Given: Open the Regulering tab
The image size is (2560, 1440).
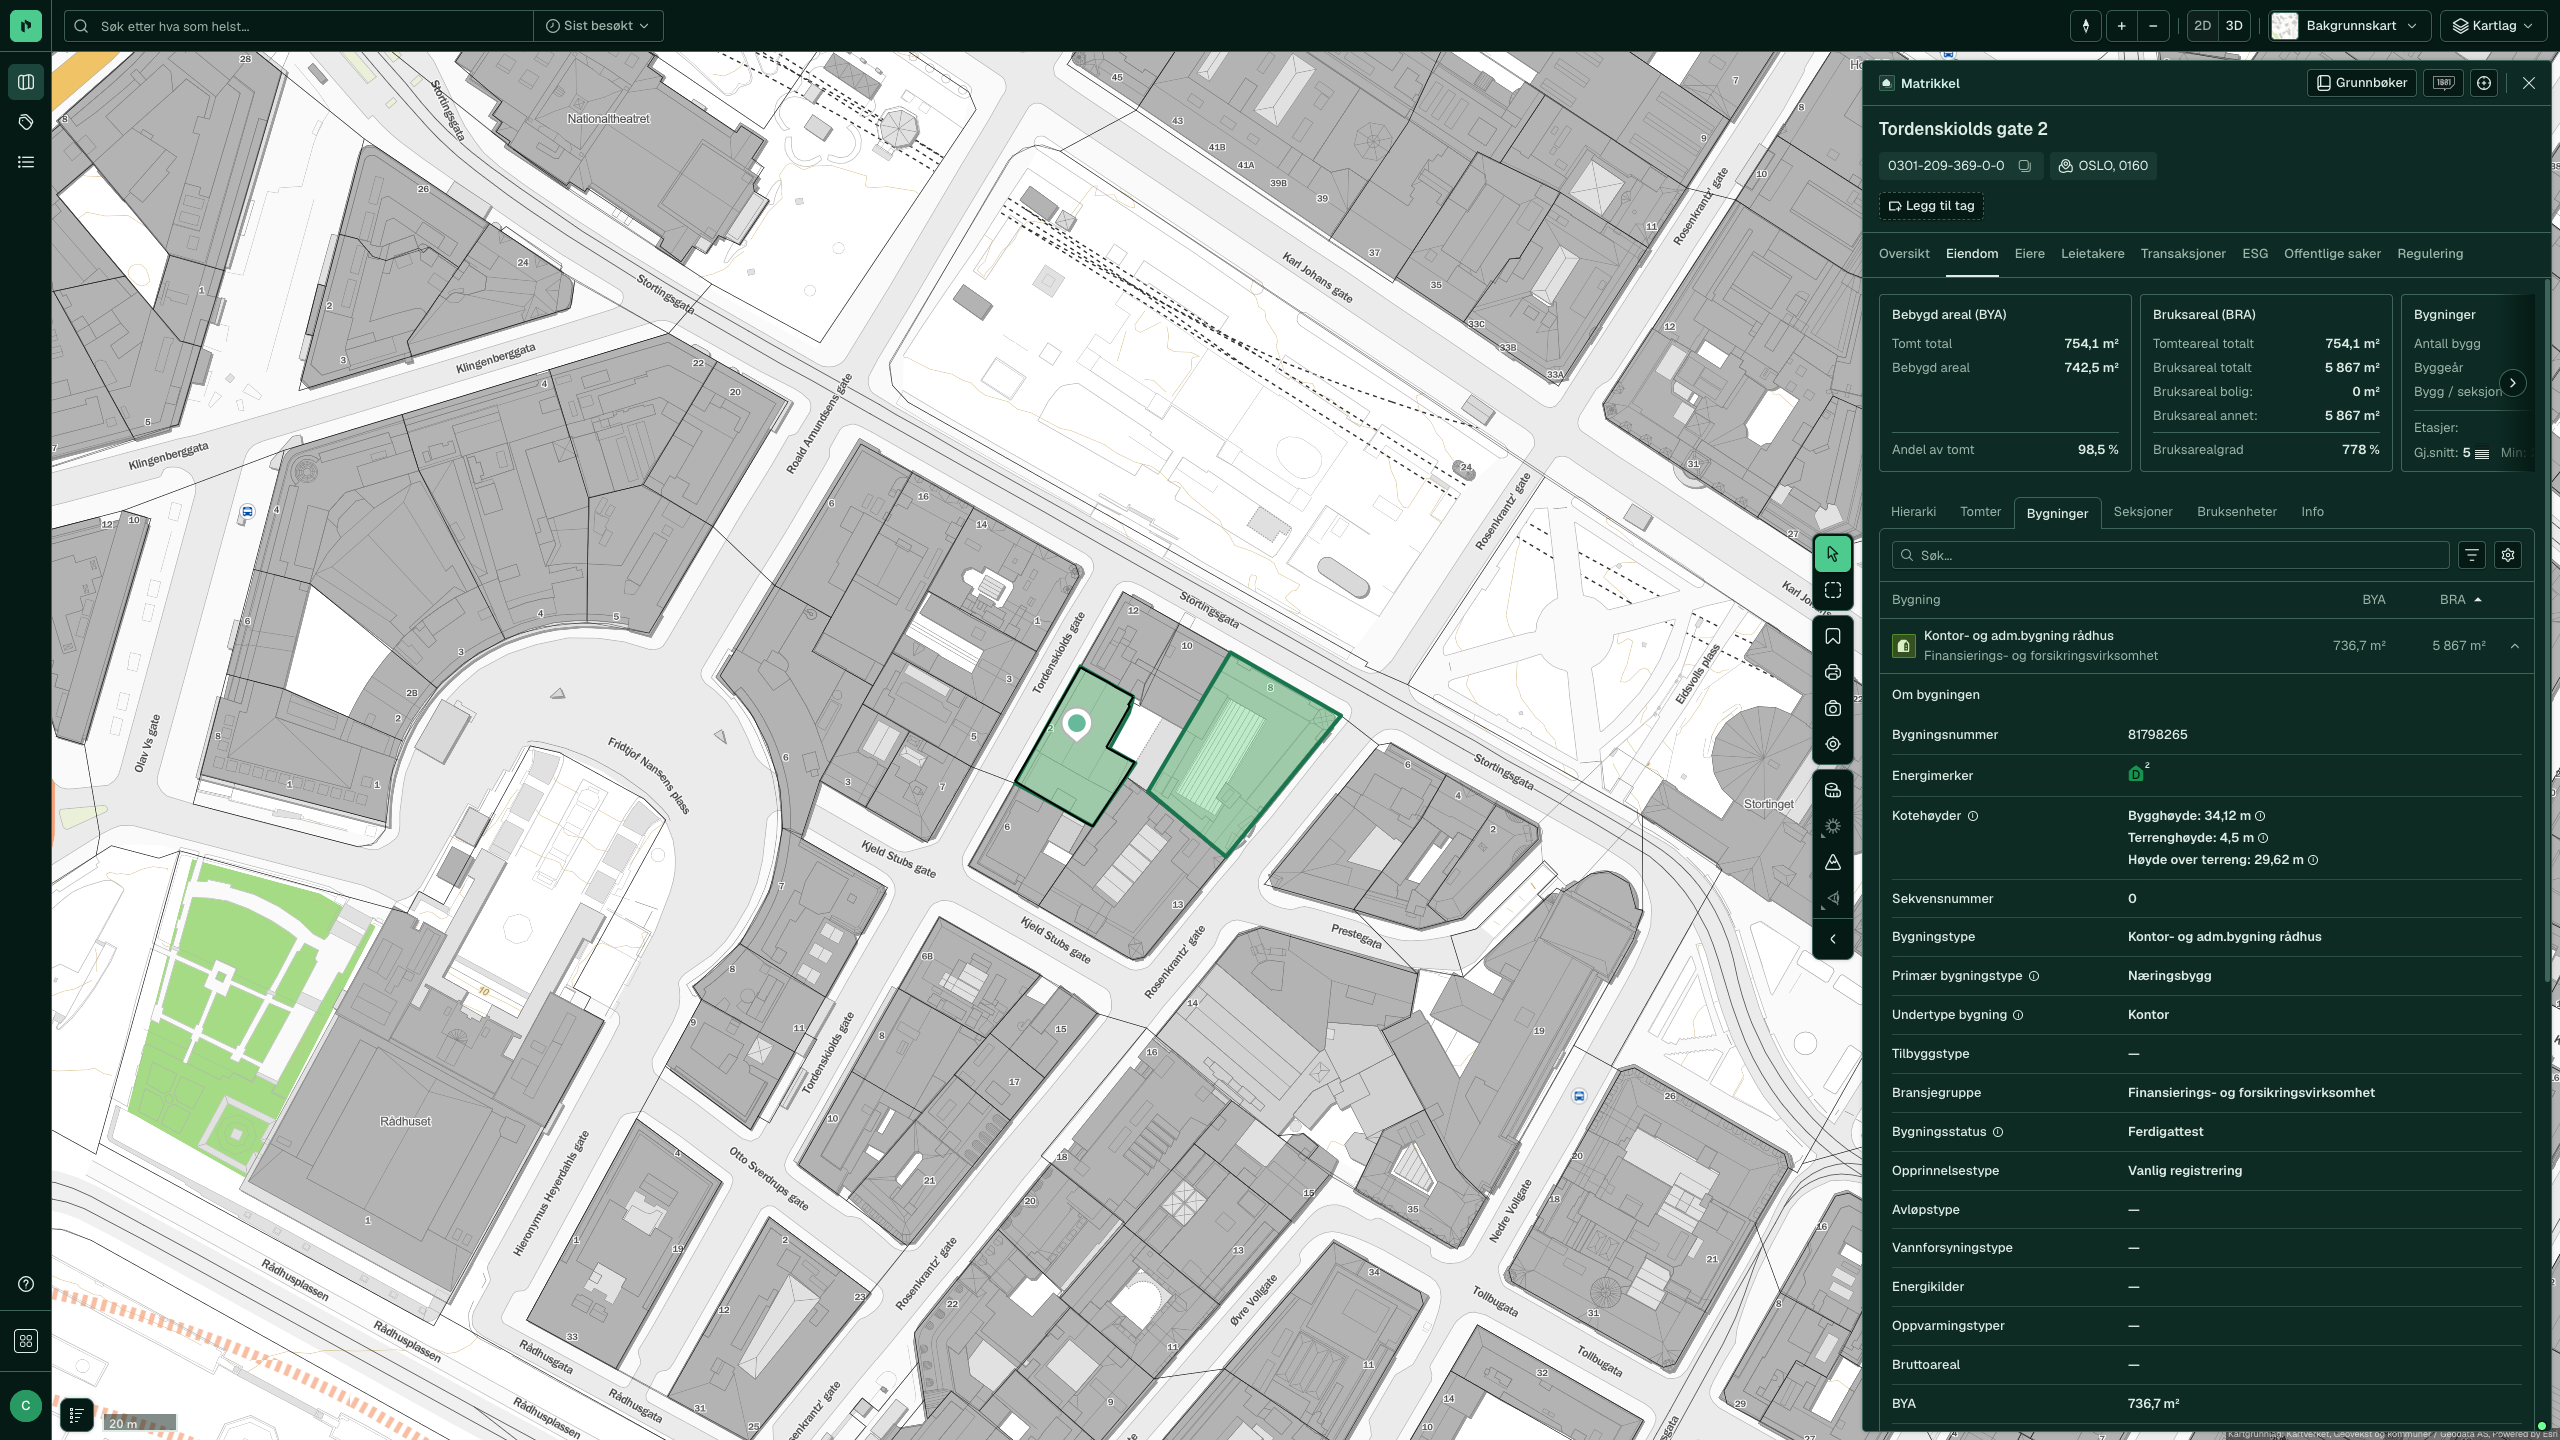Looking at the screenshot, I should point(2430,254).
